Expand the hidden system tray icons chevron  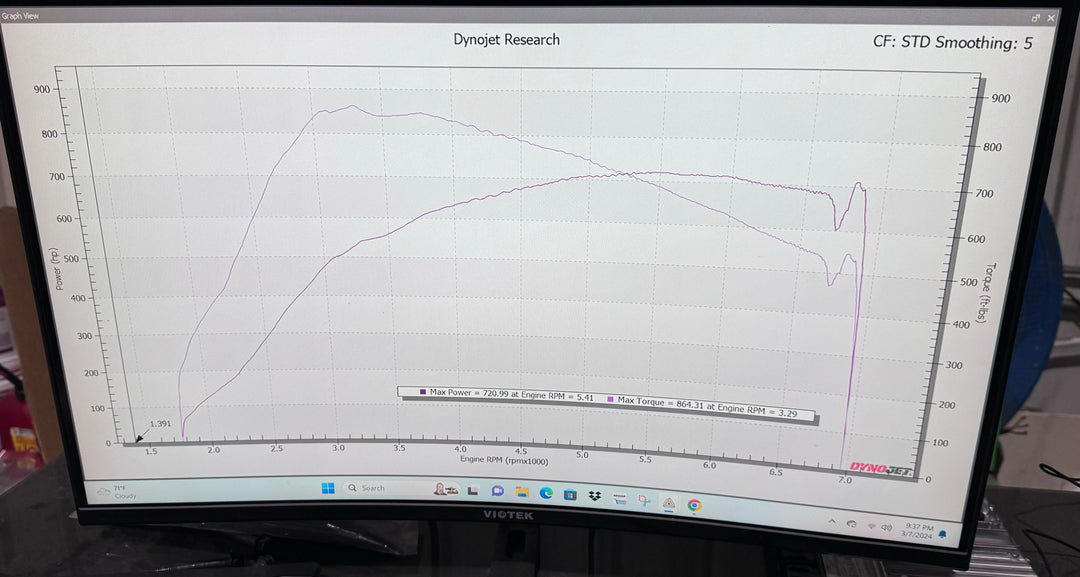point(832,522)
